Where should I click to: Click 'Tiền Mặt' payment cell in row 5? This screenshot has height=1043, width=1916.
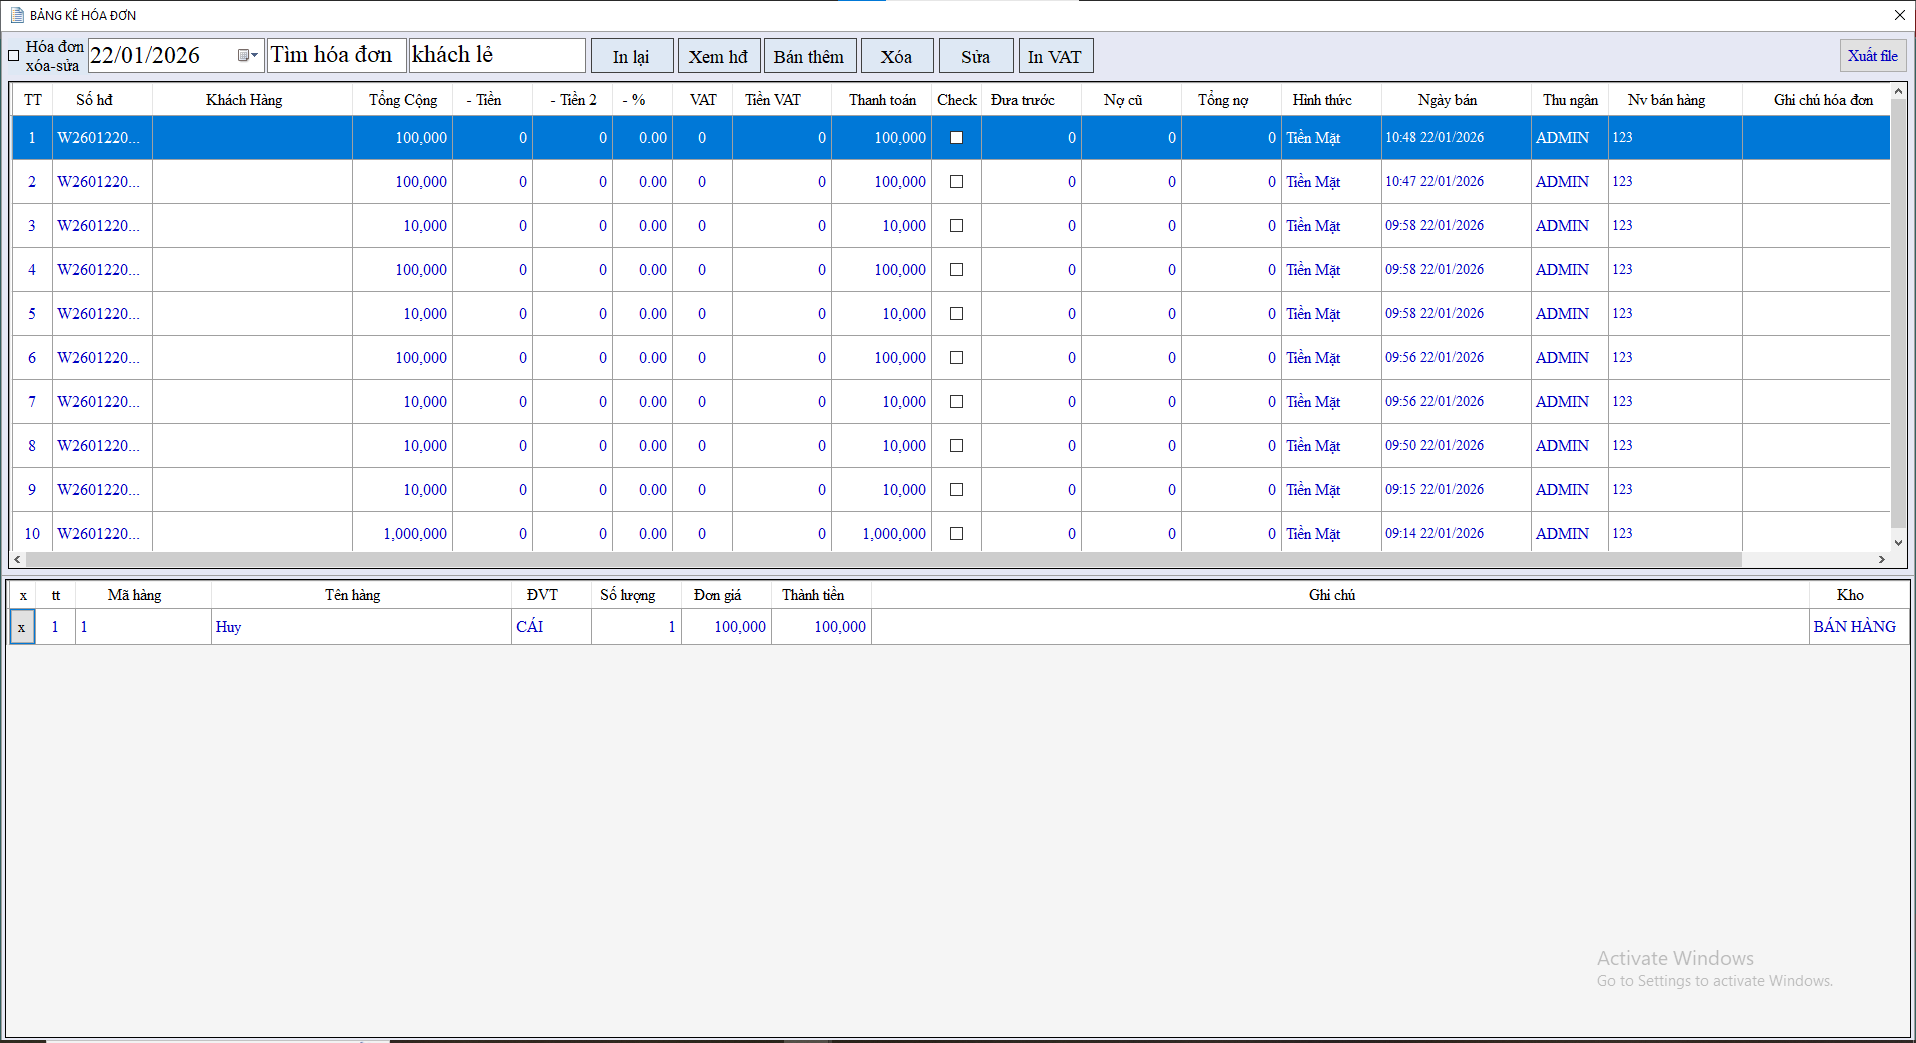click(1331, 314)
